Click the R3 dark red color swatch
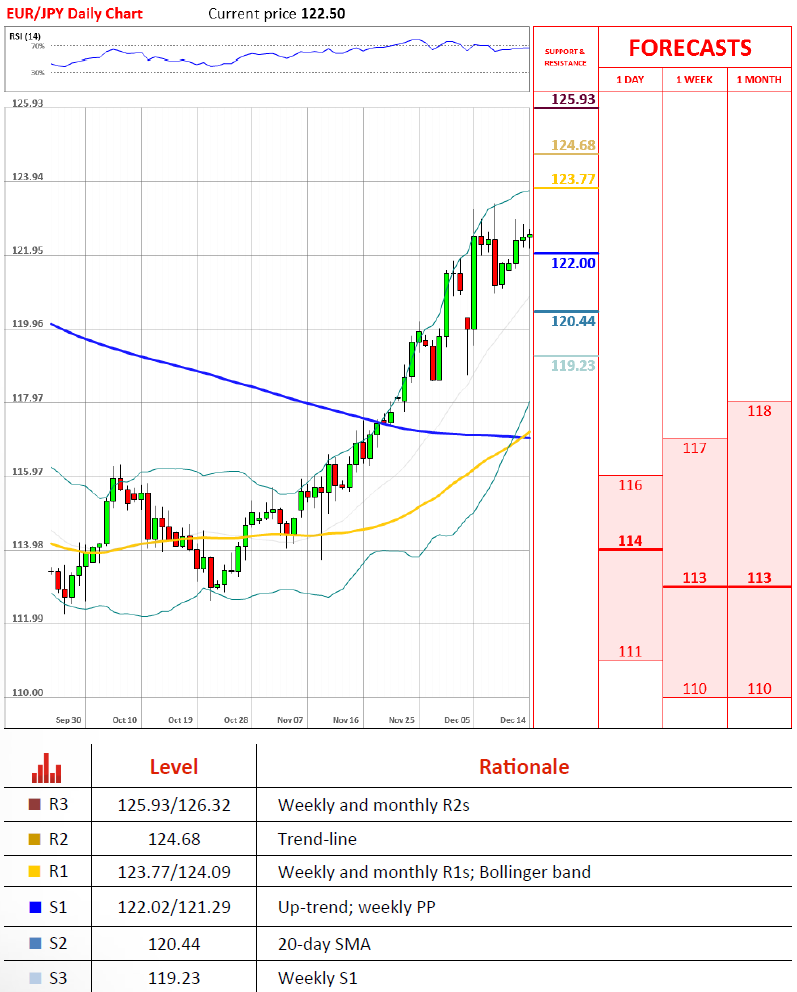797x992 pixels. 35,805
